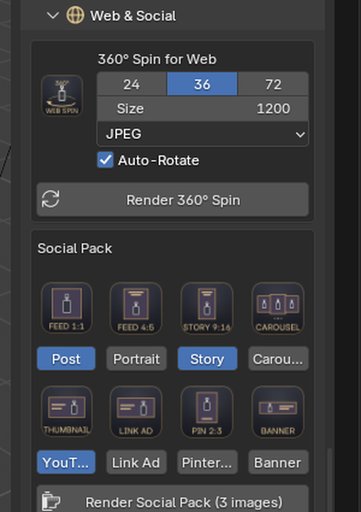This screenshot has width=361, height=512.
Task: Select the FEED 1:1 format icon
Action: coord(67,308)
